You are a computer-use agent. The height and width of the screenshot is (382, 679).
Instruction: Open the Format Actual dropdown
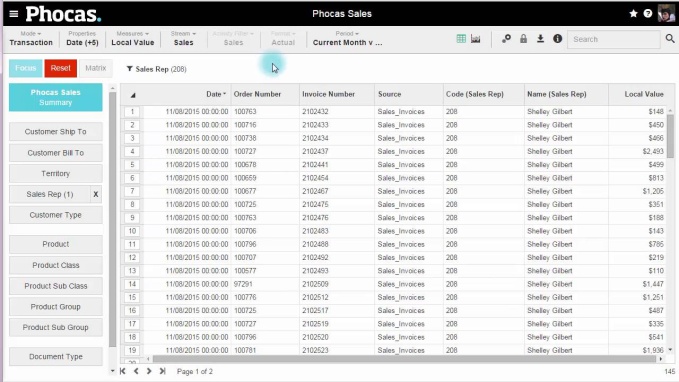click(x=283, y=38)
